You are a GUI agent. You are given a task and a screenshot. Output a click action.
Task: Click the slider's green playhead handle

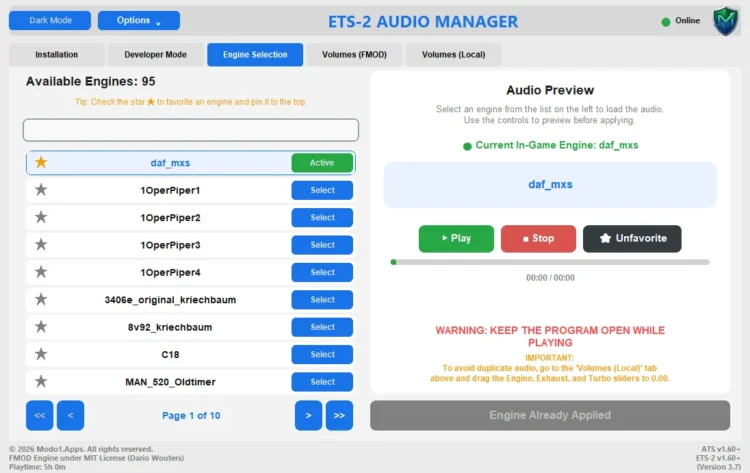(393, 262)
